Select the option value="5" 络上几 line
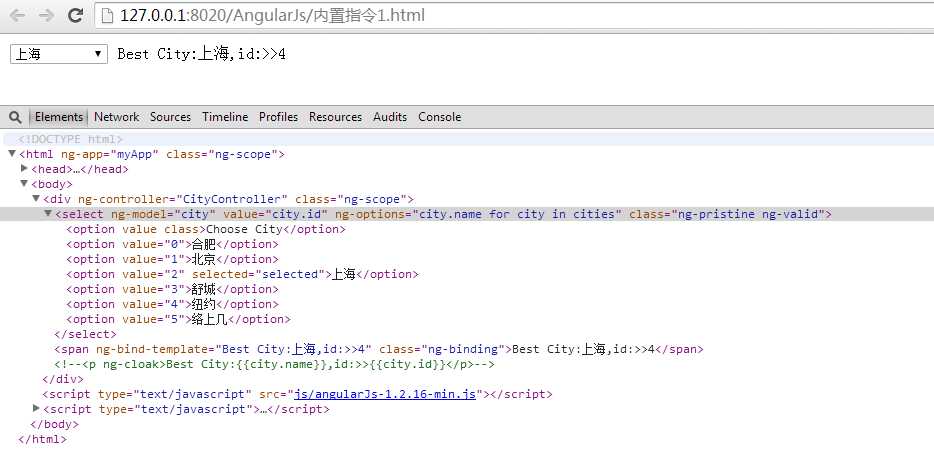 (x=178, y=319)
